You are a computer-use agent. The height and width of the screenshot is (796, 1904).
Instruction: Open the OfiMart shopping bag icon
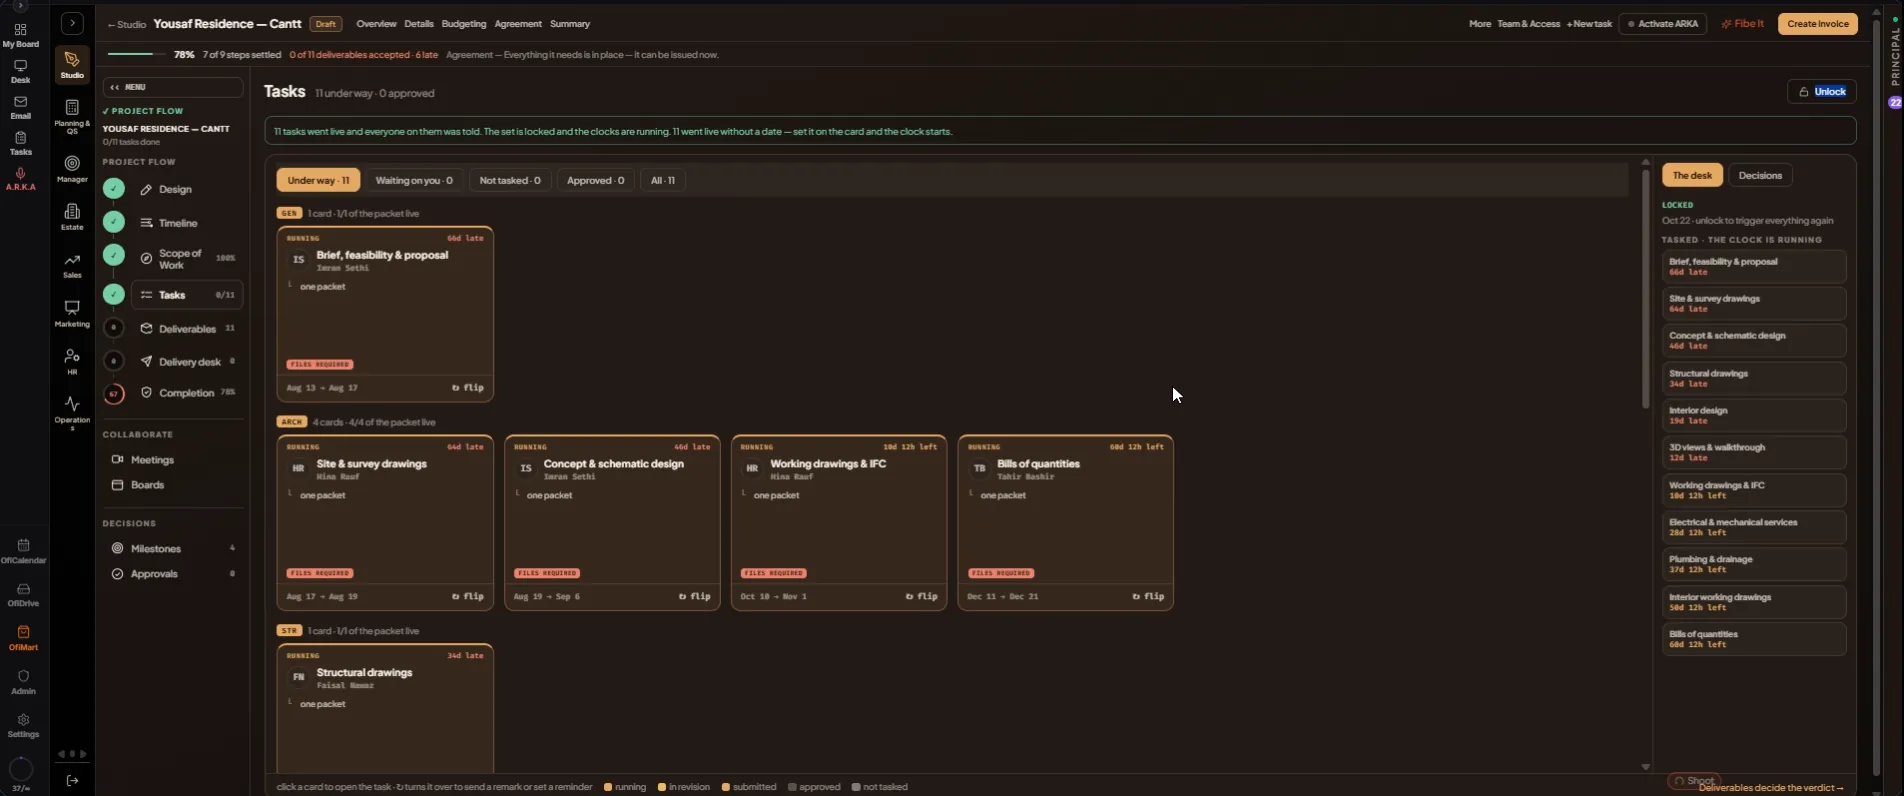(x=23, y=632)
